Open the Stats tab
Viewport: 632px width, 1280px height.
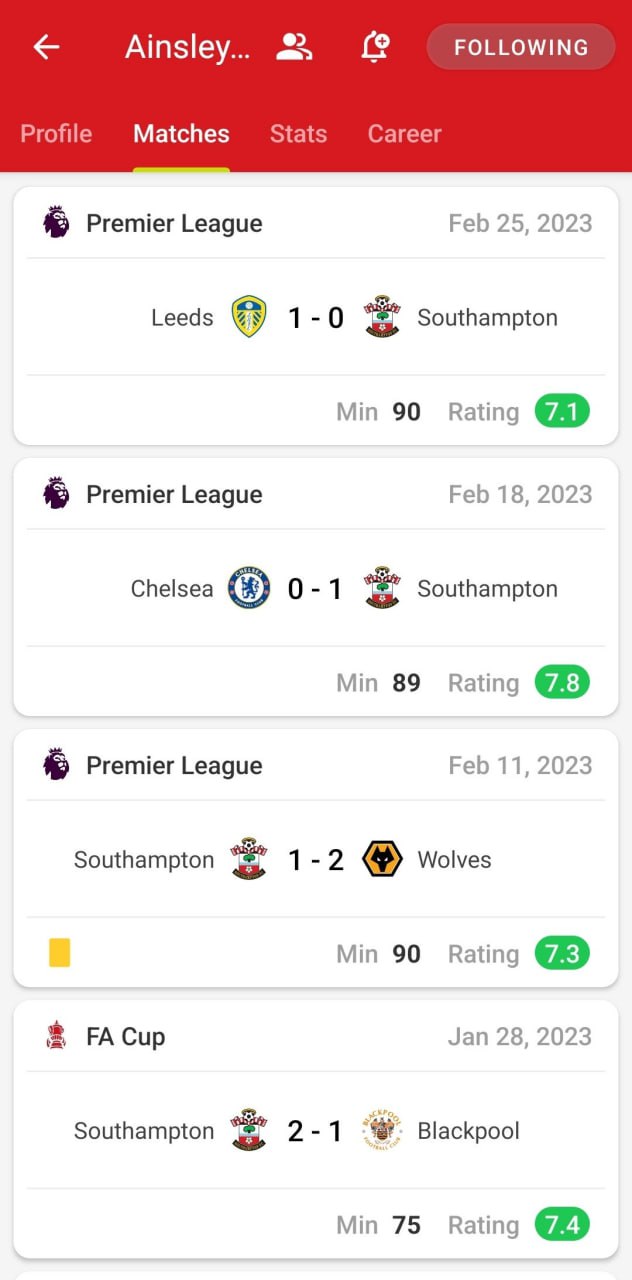(x=298, y=134)
